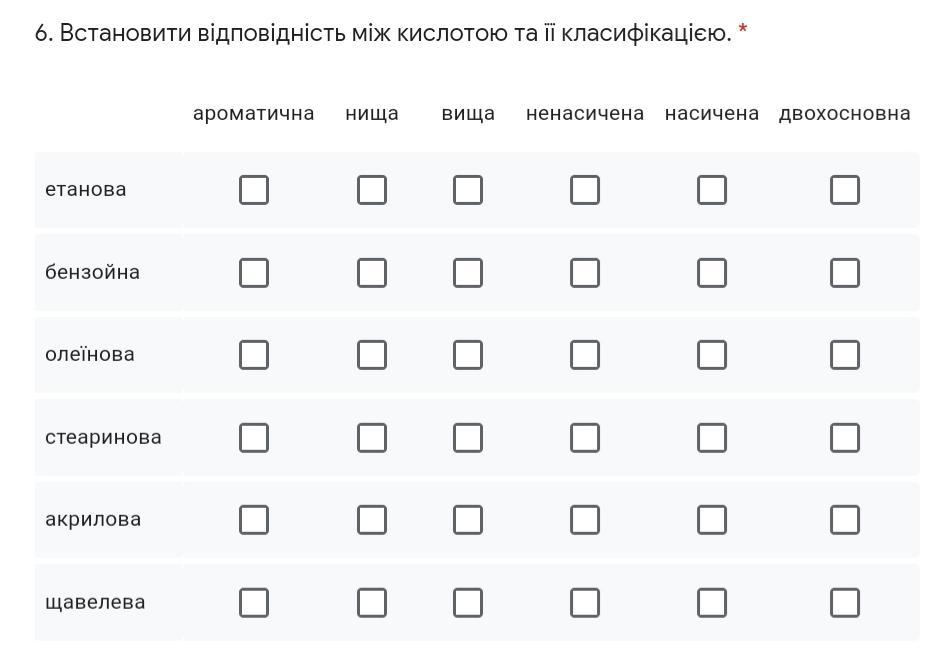This screenshot has height=671, width=940.
Task: Check ароматична box in етанова row
Action: pos(254,190)
